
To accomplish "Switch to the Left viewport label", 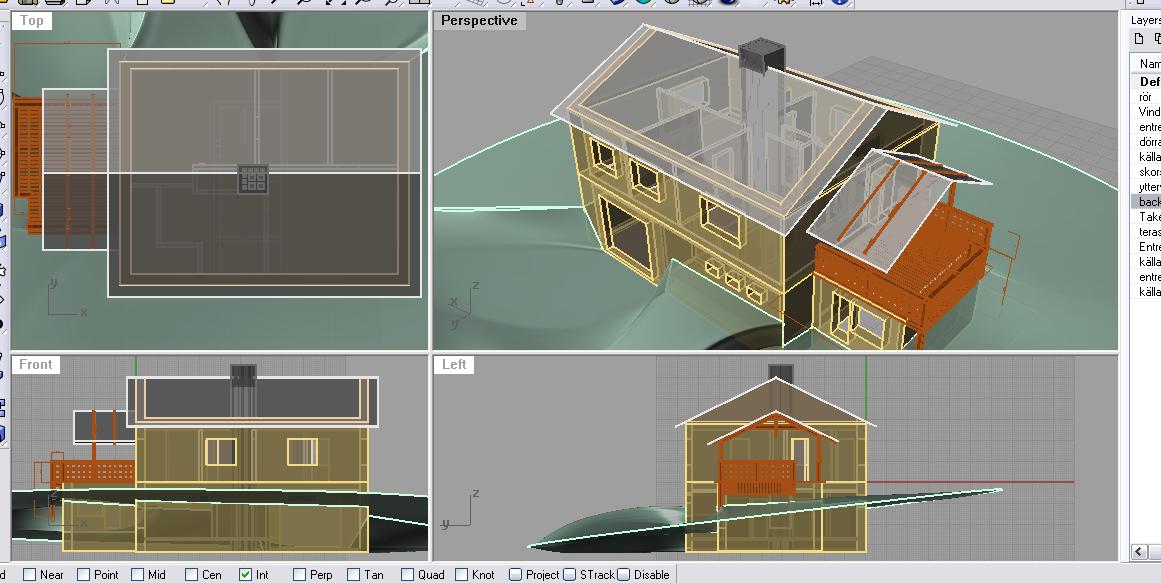I will point(454,364).
